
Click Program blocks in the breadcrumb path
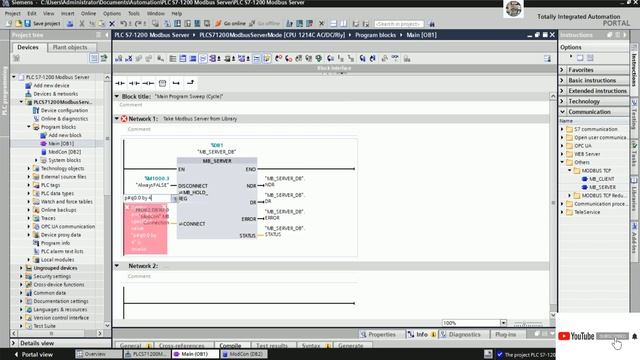pos(375,35)
